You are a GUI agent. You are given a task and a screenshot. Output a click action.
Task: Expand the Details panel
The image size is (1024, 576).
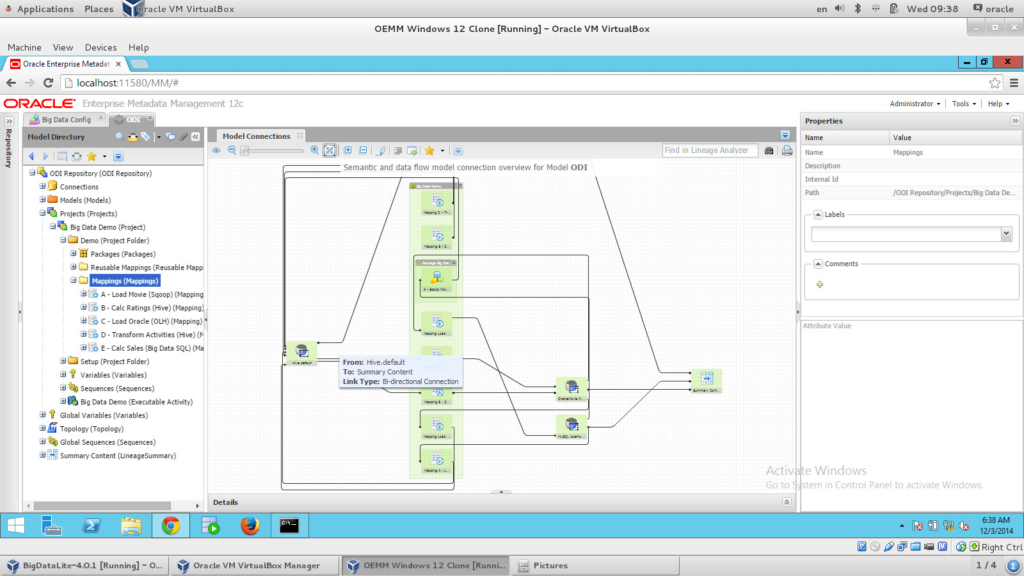click(786, 502)
